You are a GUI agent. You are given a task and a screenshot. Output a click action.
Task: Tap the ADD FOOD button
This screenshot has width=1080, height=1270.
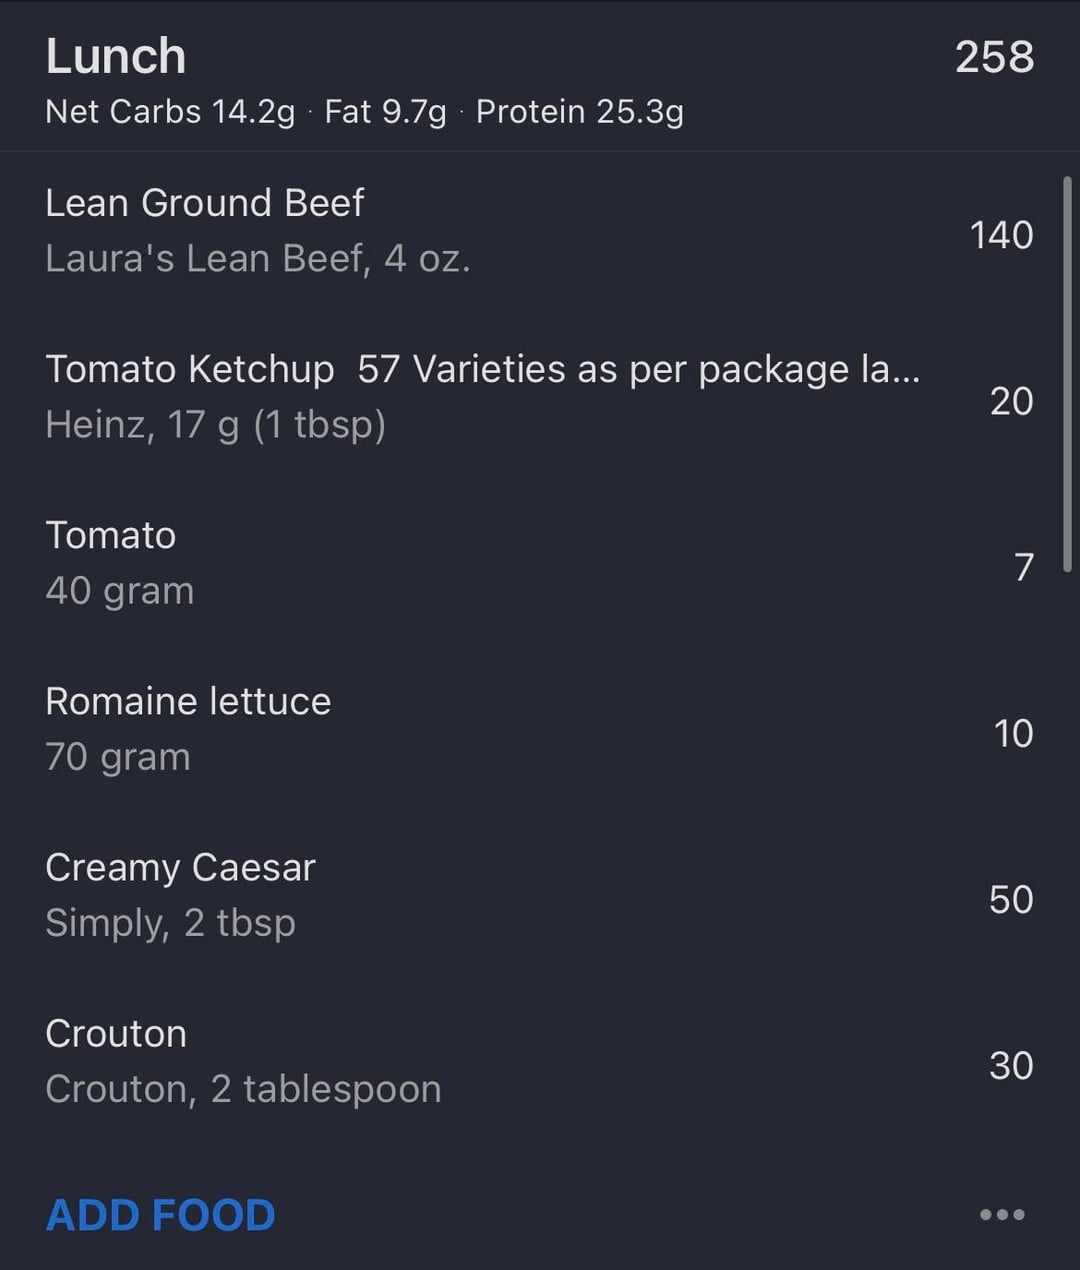point(160,1215)
